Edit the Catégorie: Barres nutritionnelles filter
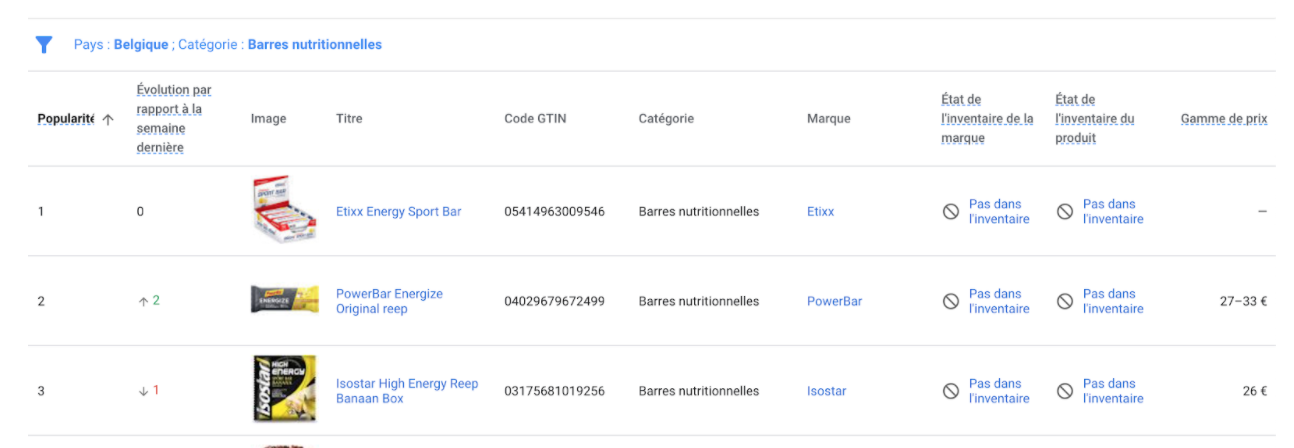Screen dimensions: 1294x448 (x=314, y=45)
